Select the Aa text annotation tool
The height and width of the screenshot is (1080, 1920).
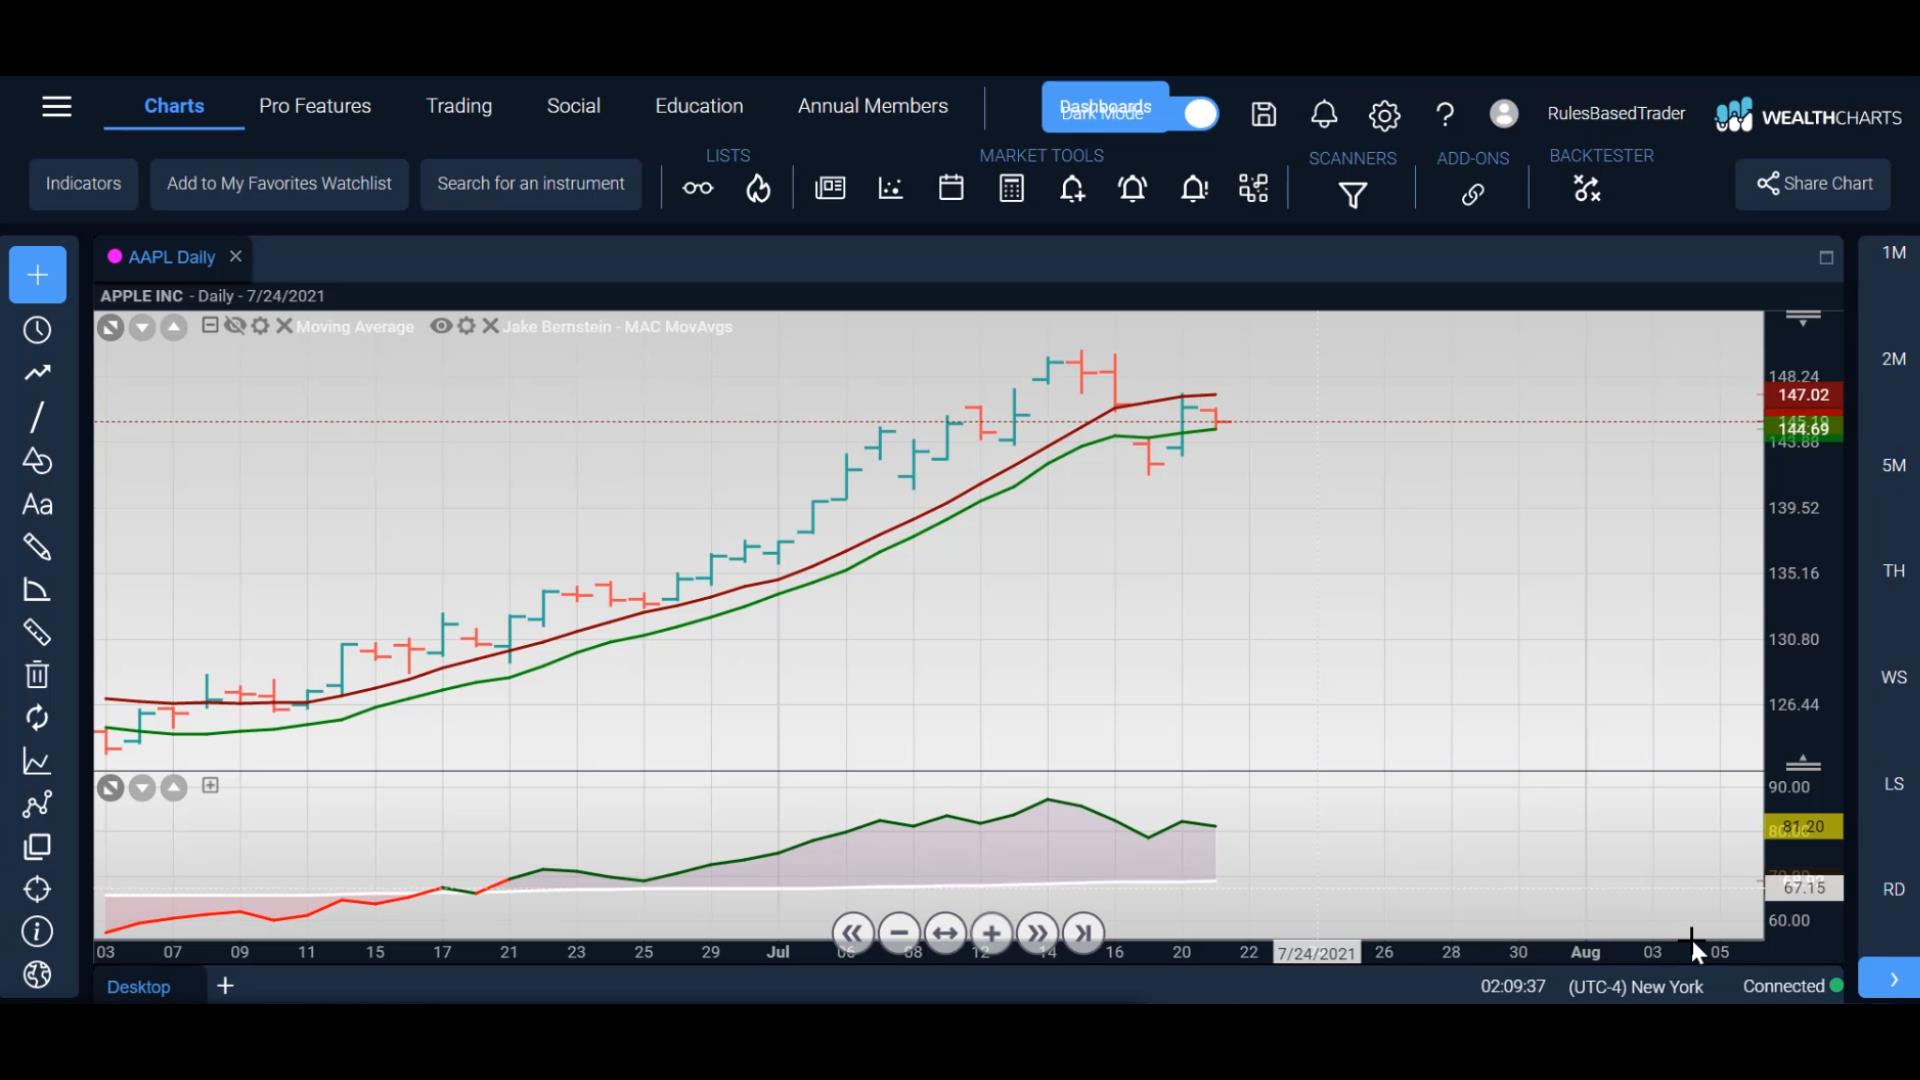(x=37, y=504)
